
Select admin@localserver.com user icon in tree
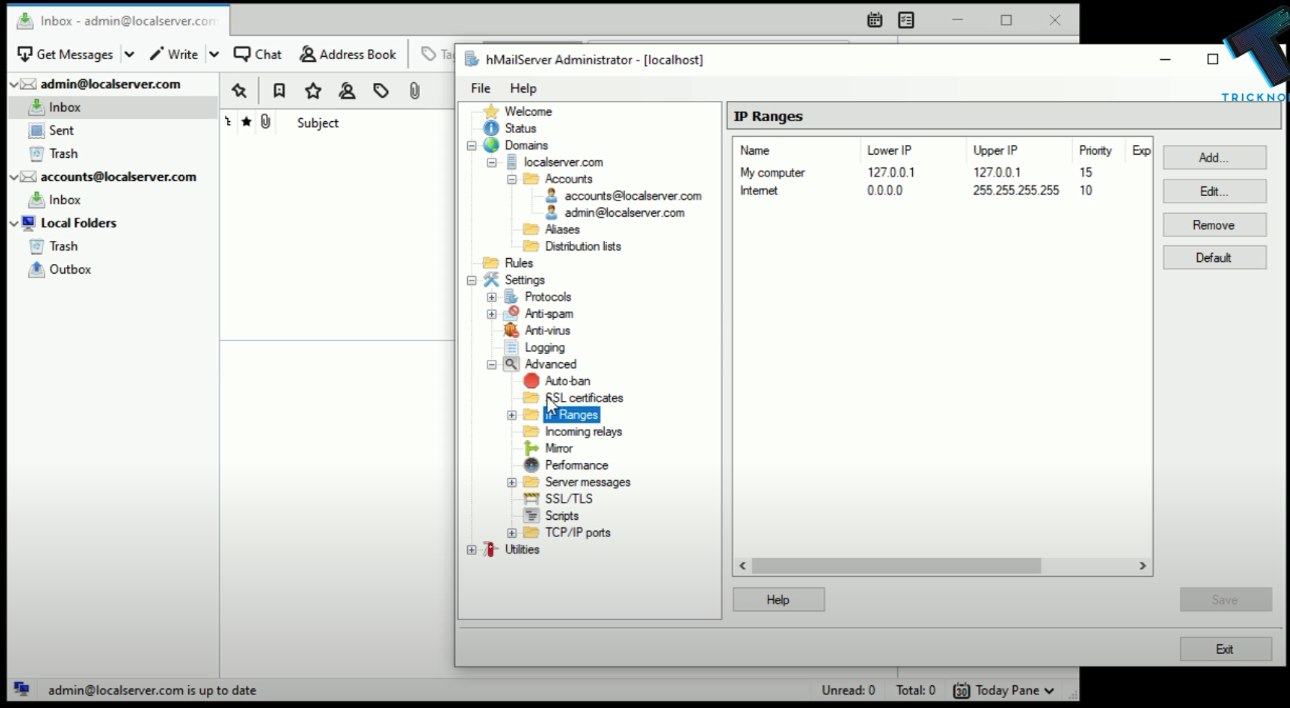(551, 213)
